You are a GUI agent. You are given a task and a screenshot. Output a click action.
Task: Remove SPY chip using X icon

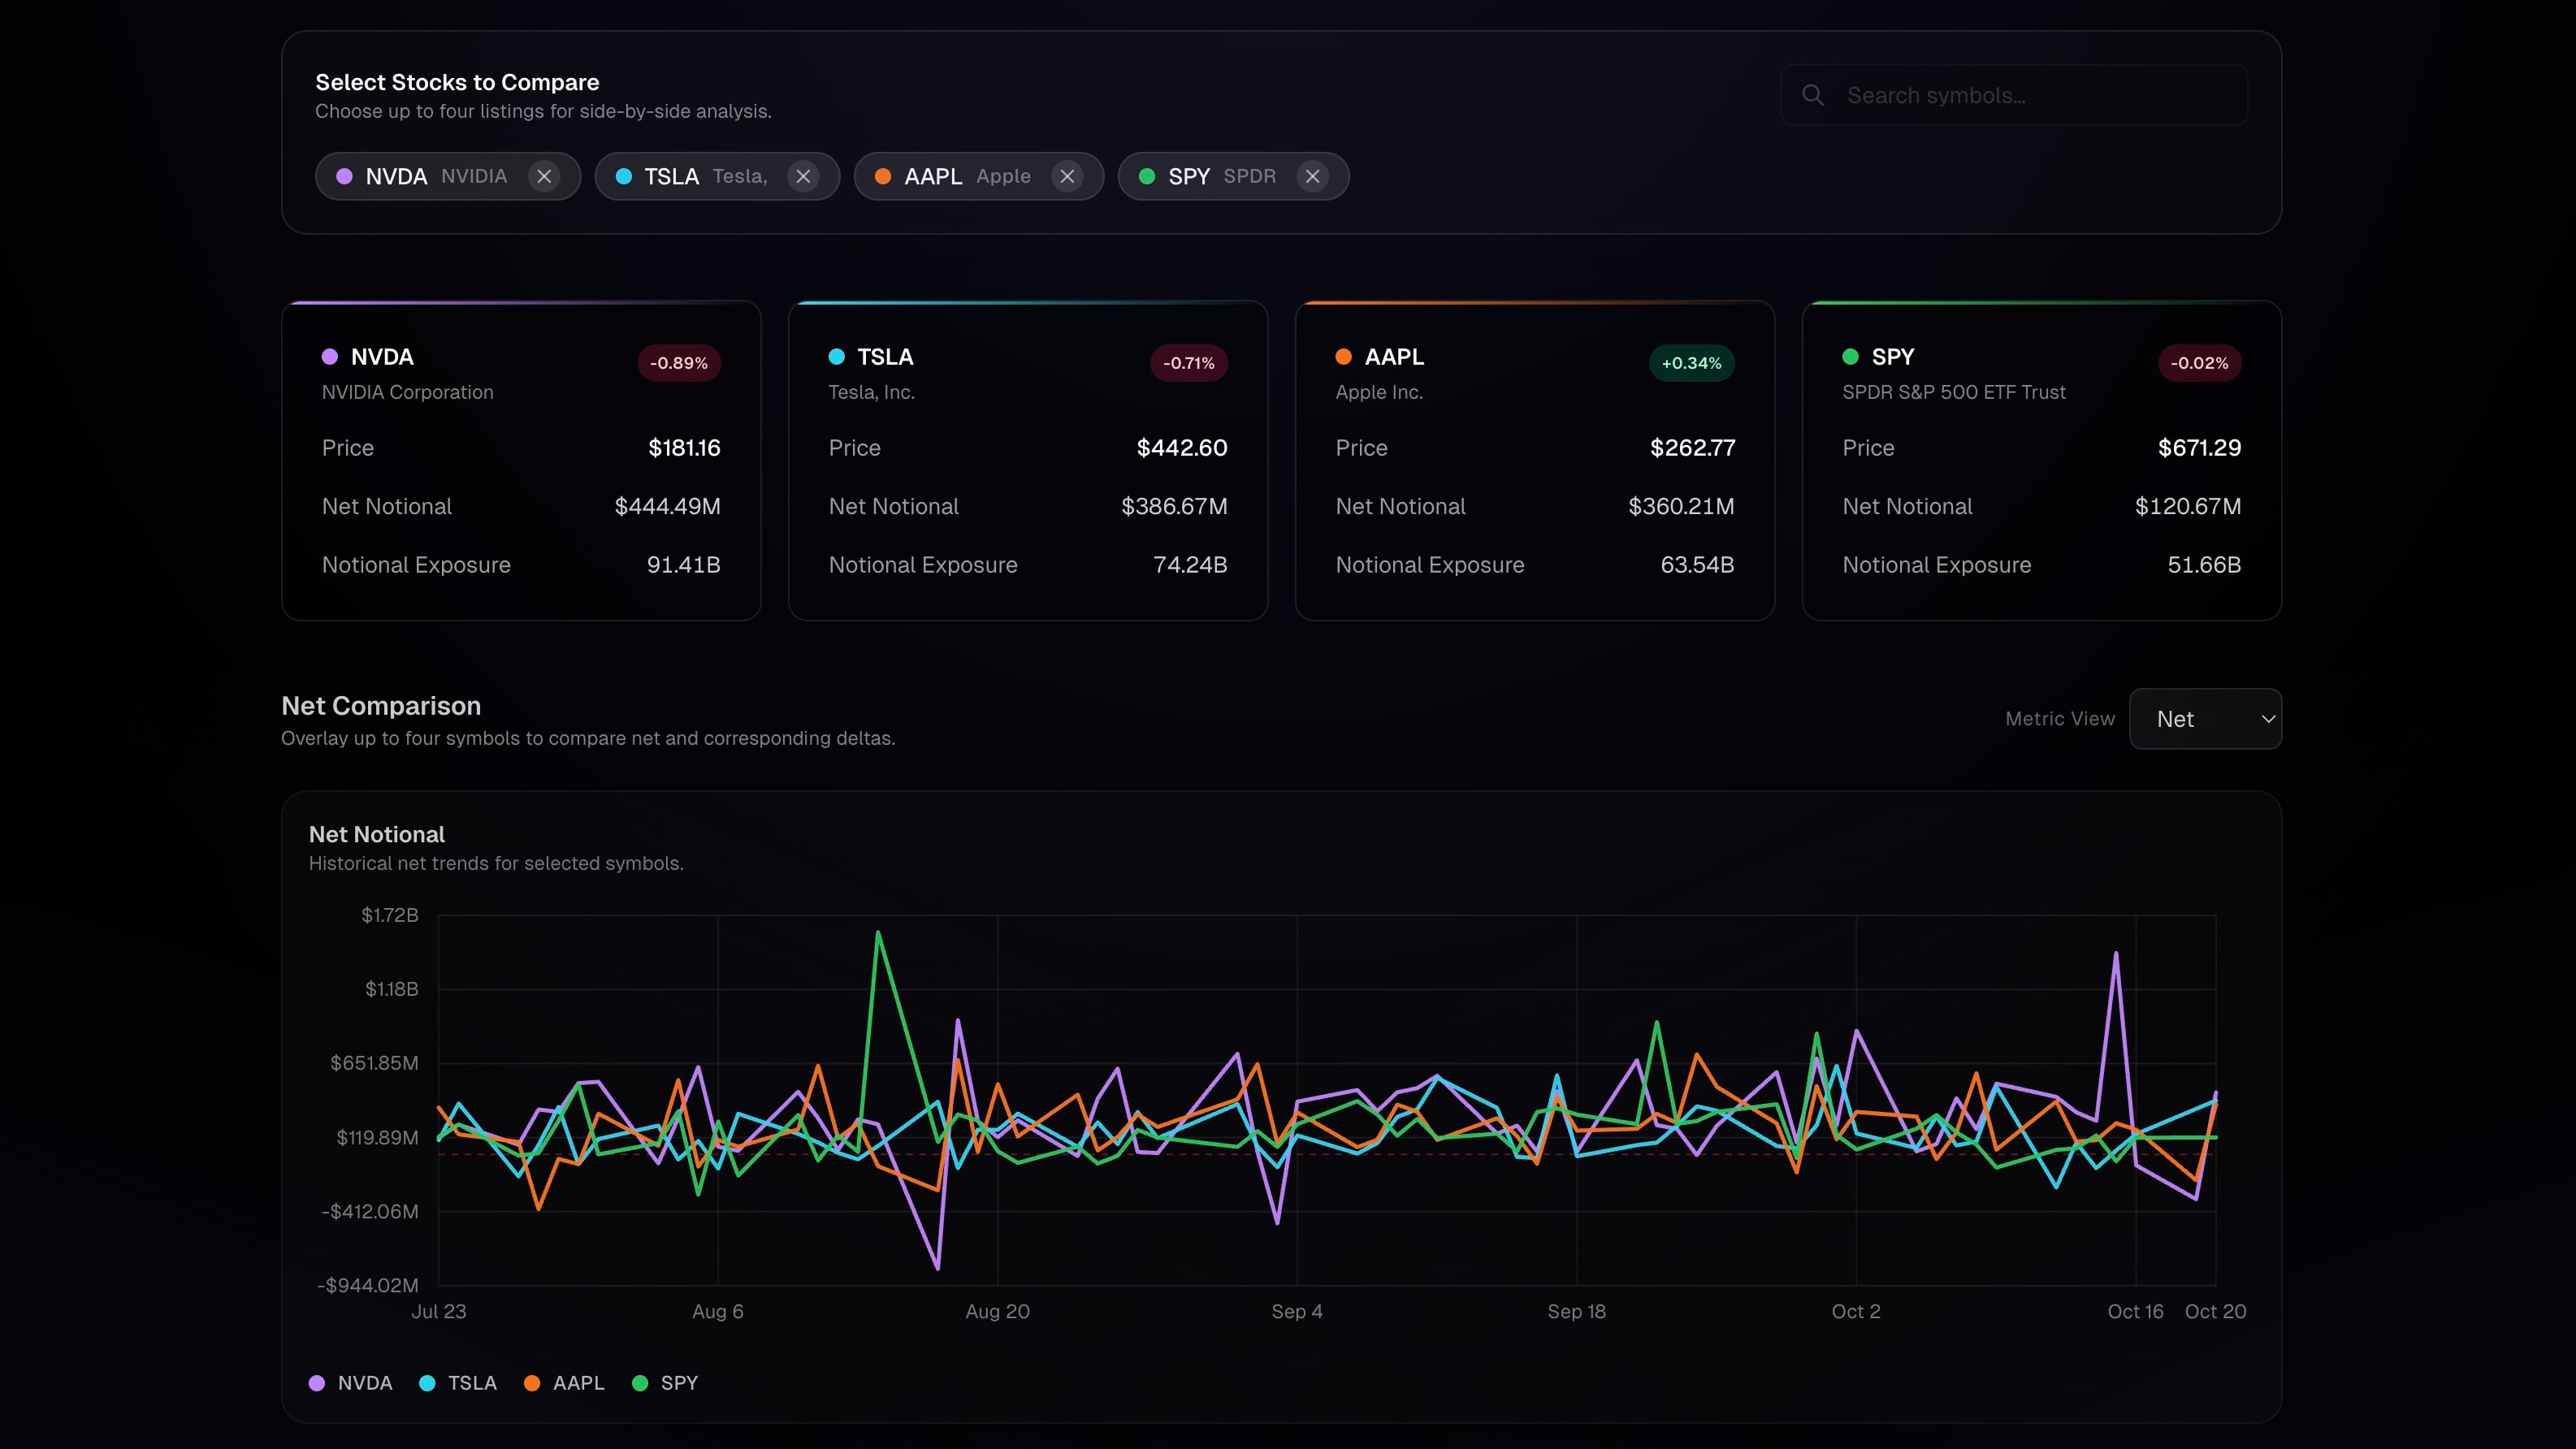[1312, 176]
